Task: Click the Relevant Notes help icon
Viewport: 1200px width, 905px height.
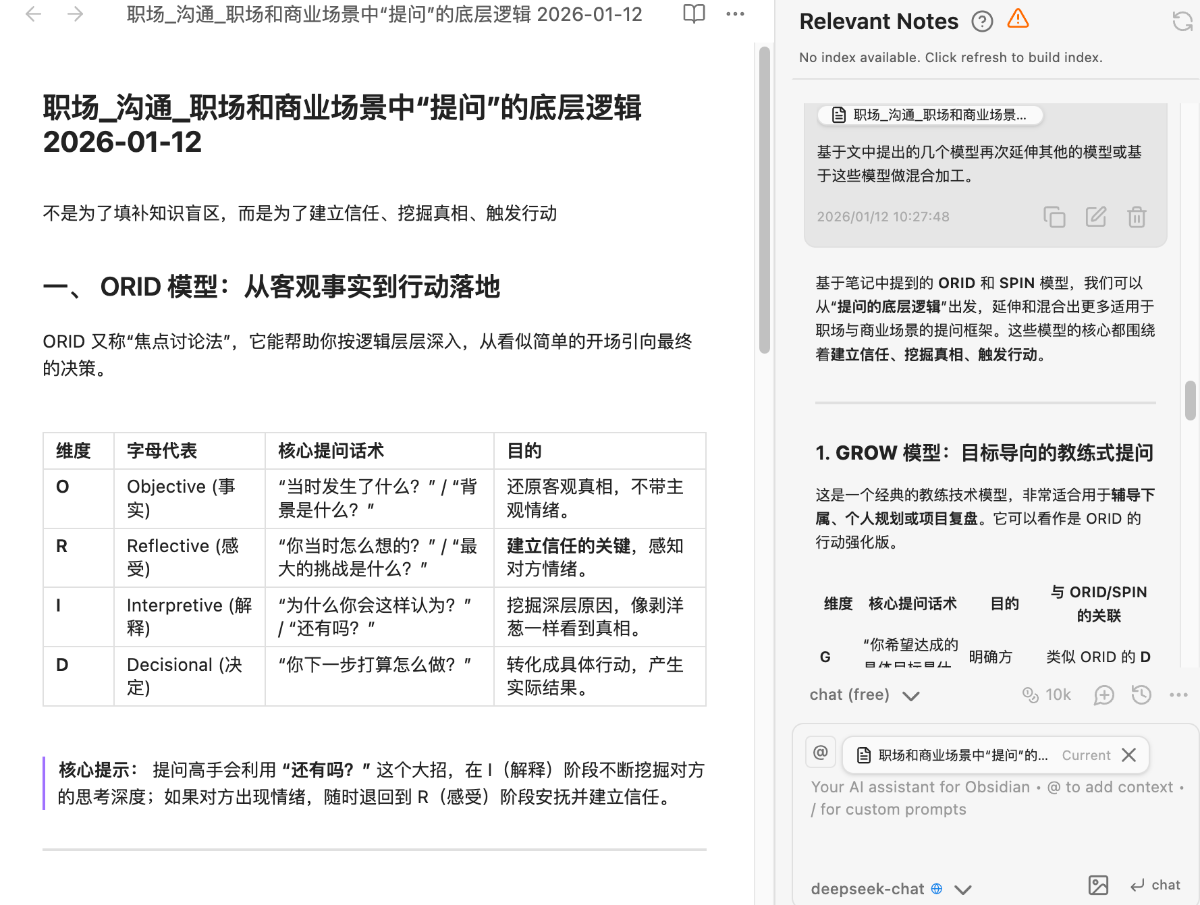Action: point(982,21)
